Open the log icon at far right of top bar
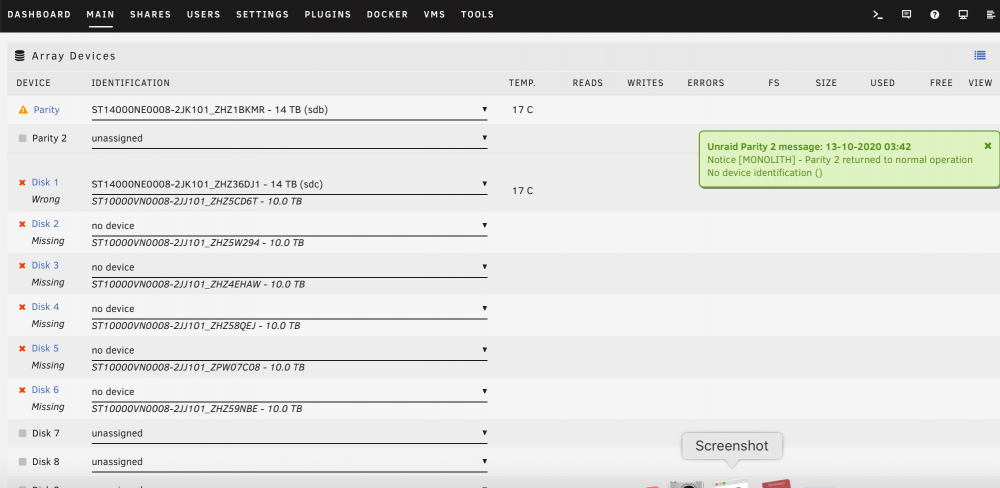The image size is (1000, 488). pos(990,15)
